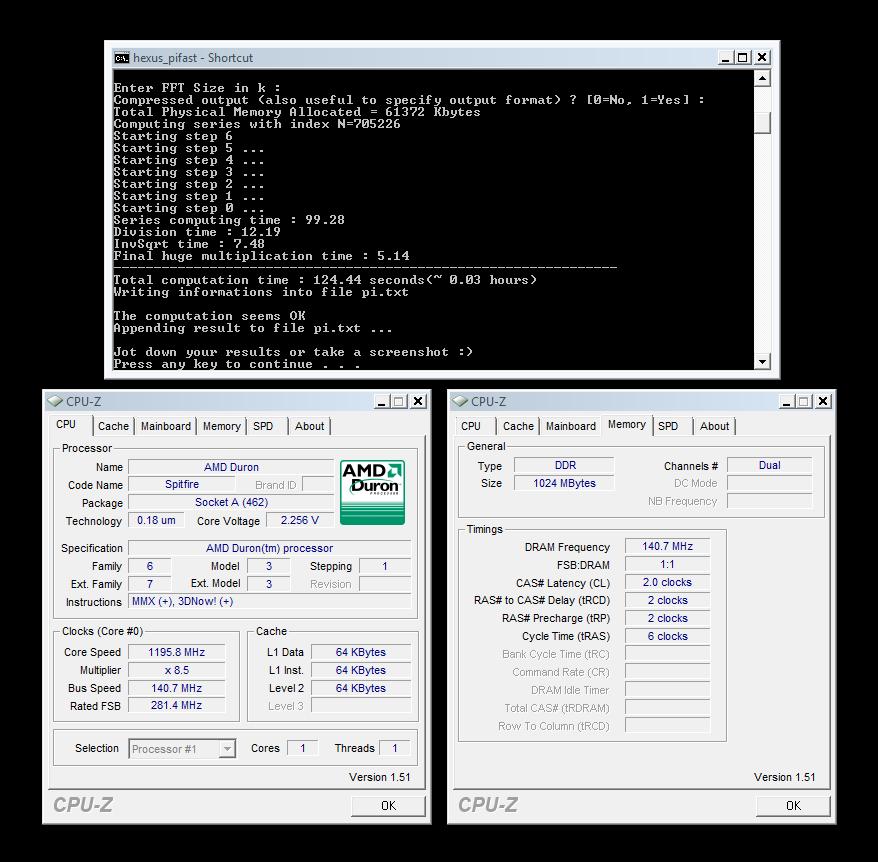878x862 pixels.
Task: Close the left CPU-Z window
Action: 418,402
